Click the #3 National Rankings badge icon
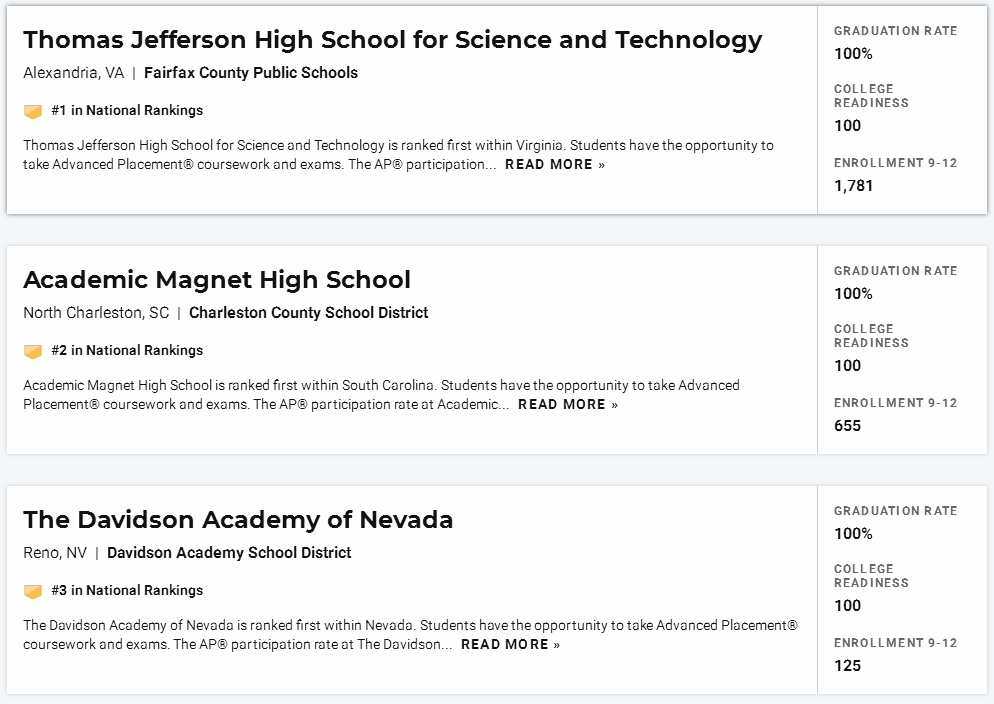 coord(33,591)
